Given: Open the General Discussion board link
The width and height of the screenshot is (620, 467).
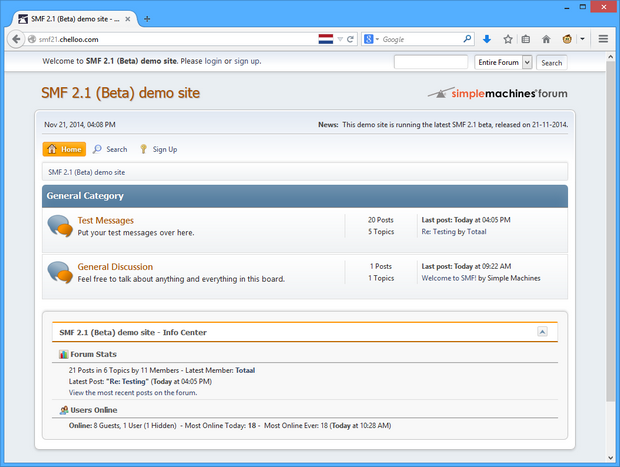Looking at the screenshot, I should [115, 267].
